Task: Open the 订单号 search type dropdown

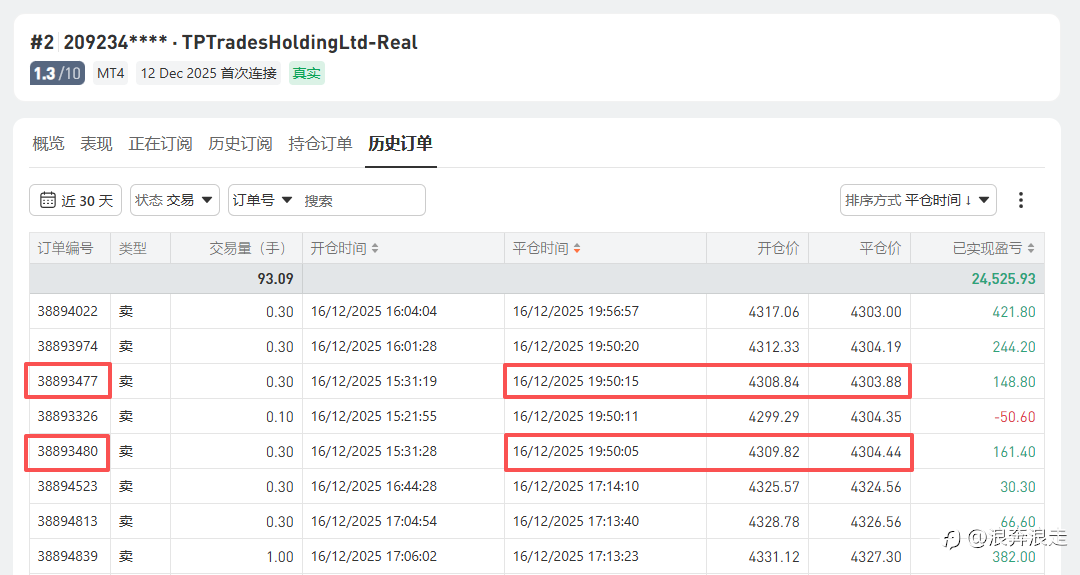Action: tap(262, 200)
